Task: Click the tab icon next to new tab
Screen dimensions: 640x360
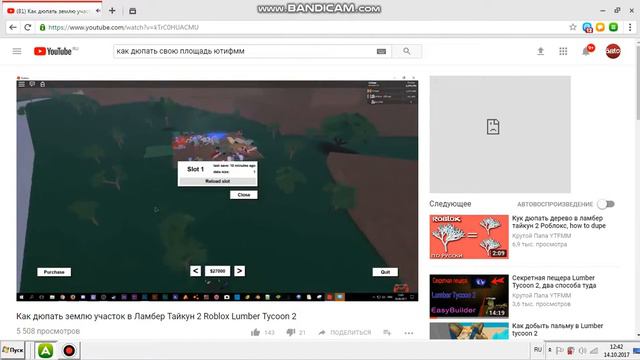Action: coord(133,11)
